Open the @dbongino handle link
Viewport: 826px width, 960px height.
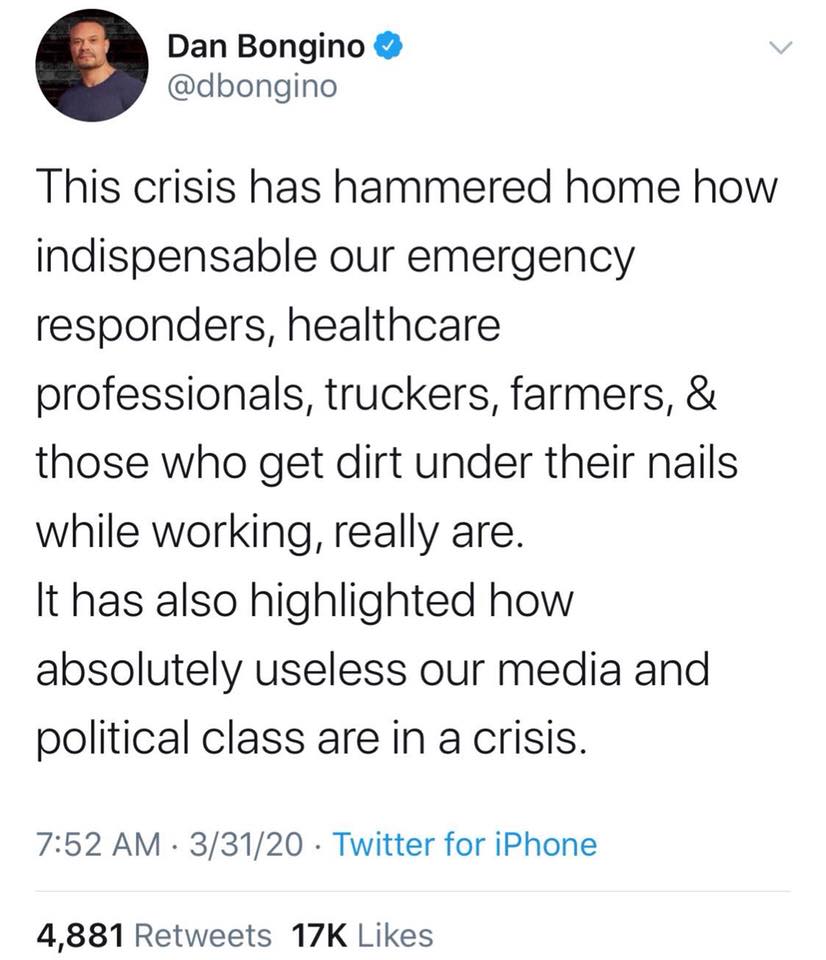(x=252, y=86)
